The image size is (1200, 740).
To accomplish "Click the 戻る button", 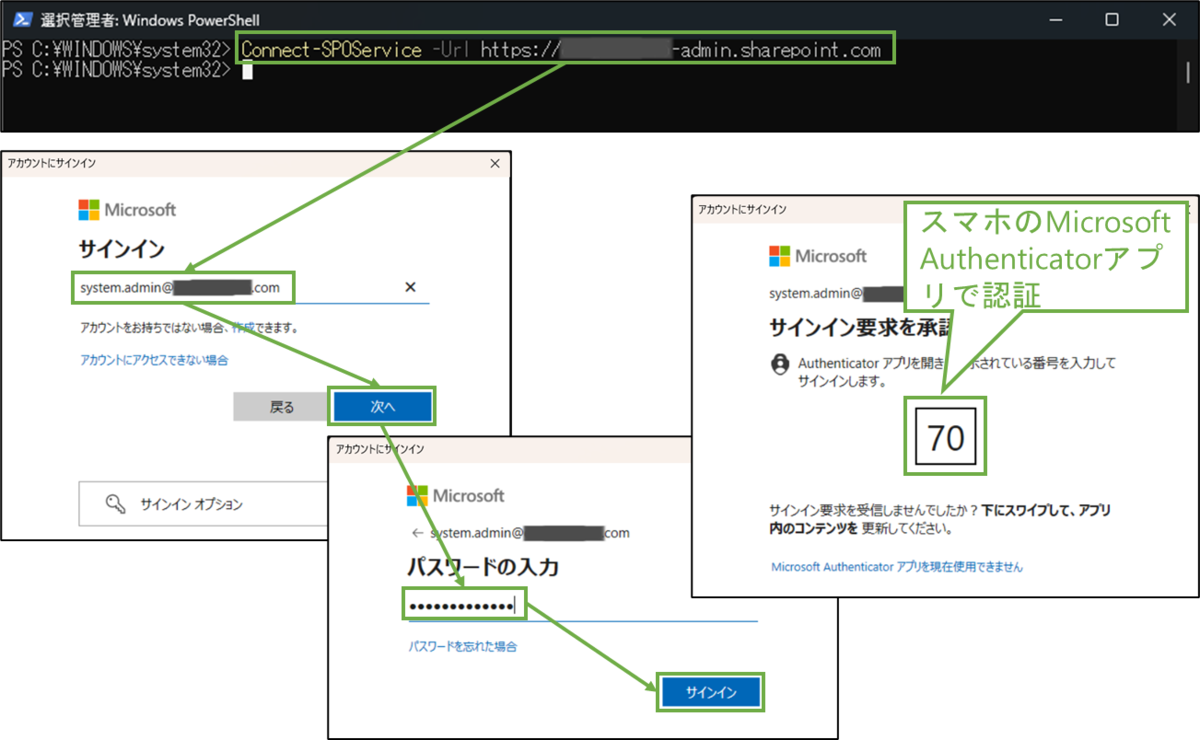I will point(282,407).
